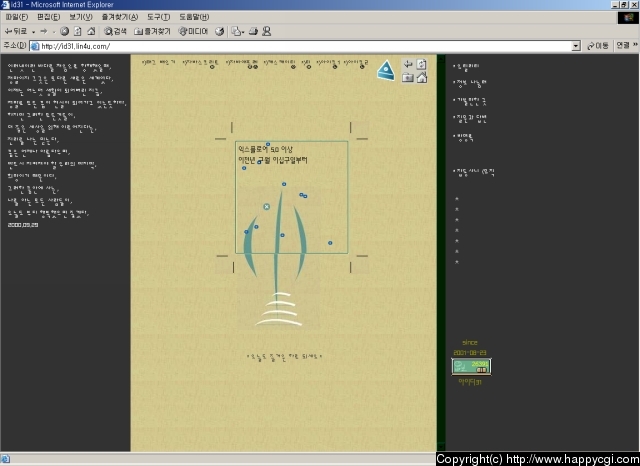640x466 pixels.
Task: Open the 도움말(H) menu
Action: 194,17
